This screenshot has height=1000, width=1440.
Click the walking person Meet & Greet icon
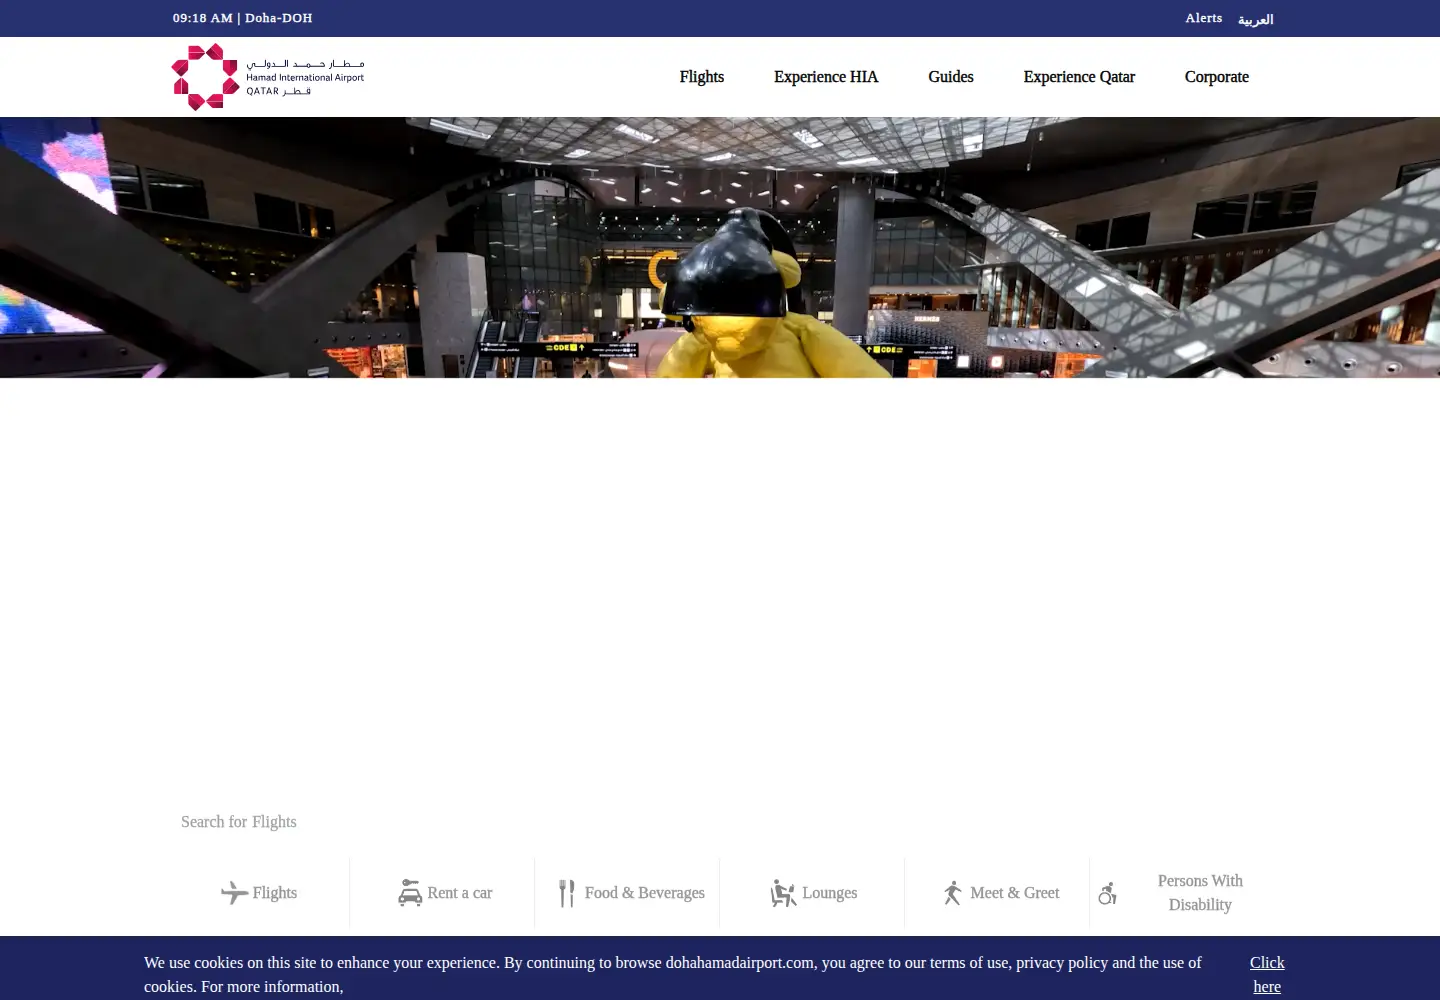point(952,893)
